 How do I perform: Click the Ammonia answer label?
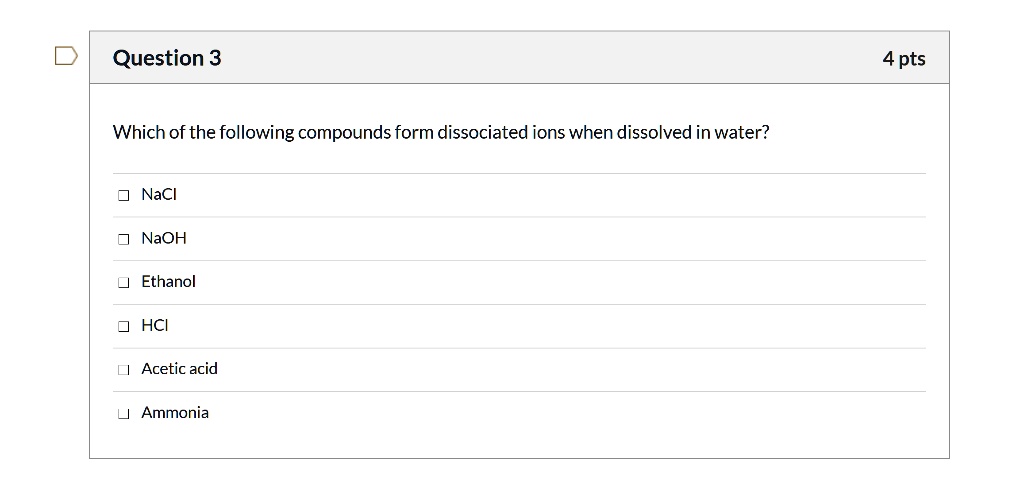pos(175,413)
